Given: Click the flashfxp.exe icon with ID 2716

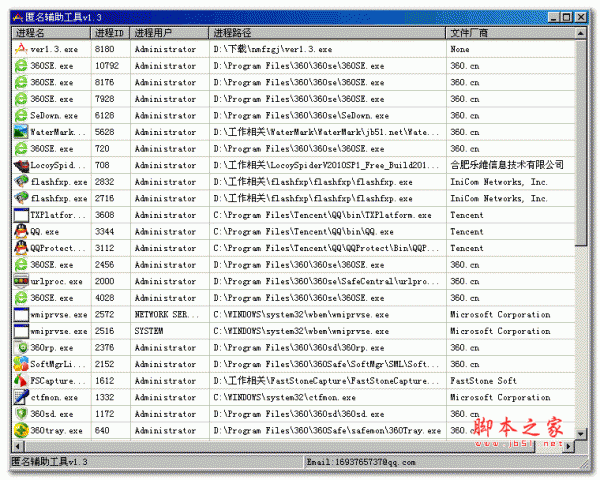Looking at the screenshot, I should (x=21, y=198).
